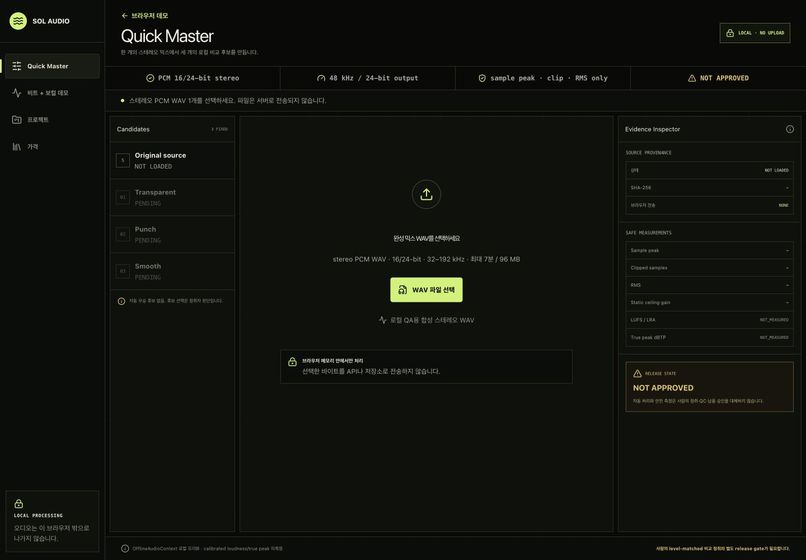This screenshot has width=806, height=560.
Task: Click the Clipped samples measurement row
Action: 709,268
